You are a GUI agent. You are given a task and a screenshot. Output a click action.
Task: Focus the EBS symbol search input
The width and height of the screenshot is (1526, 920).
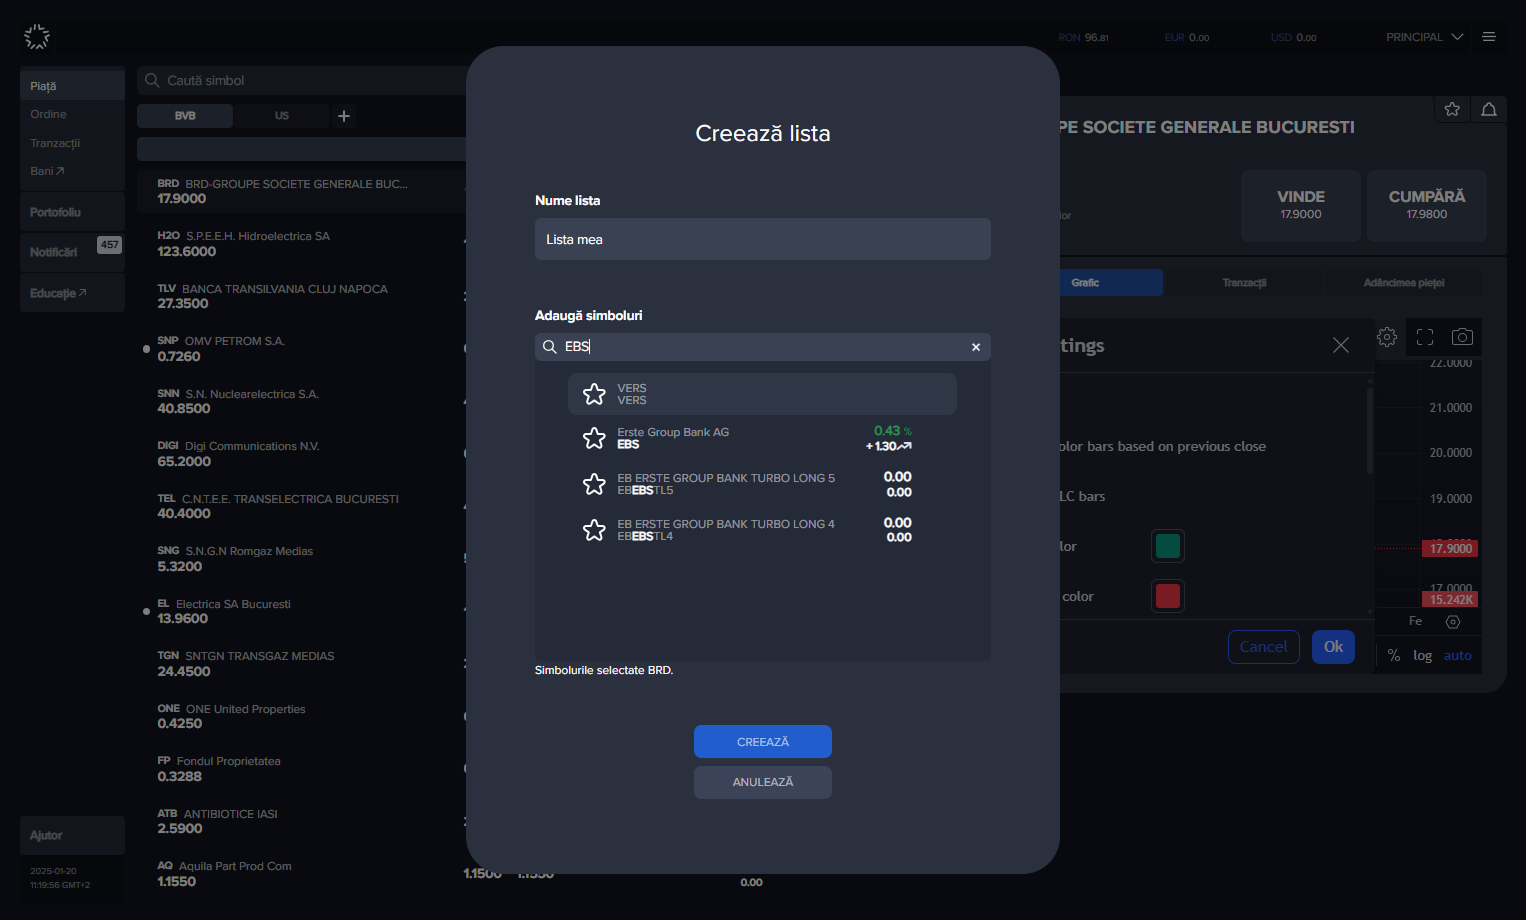pos(763,347)
